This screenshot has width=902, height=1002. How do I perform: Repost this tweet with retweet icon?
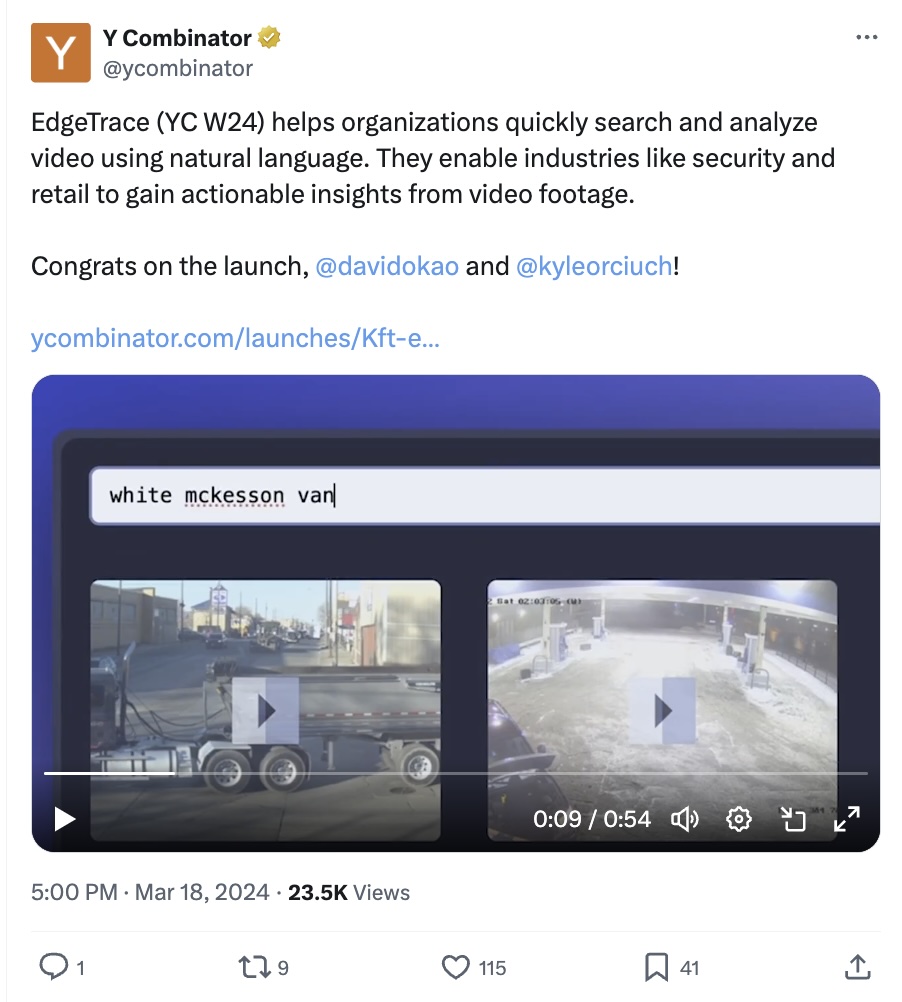(x=254, y=967)
